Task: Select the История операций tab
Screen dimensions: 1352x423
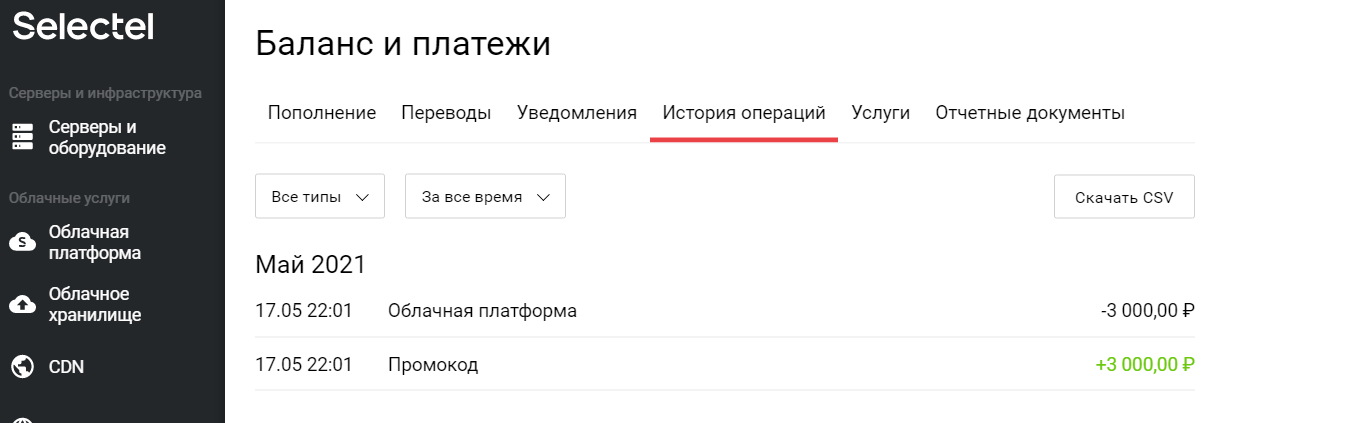Action: point(744,113)
